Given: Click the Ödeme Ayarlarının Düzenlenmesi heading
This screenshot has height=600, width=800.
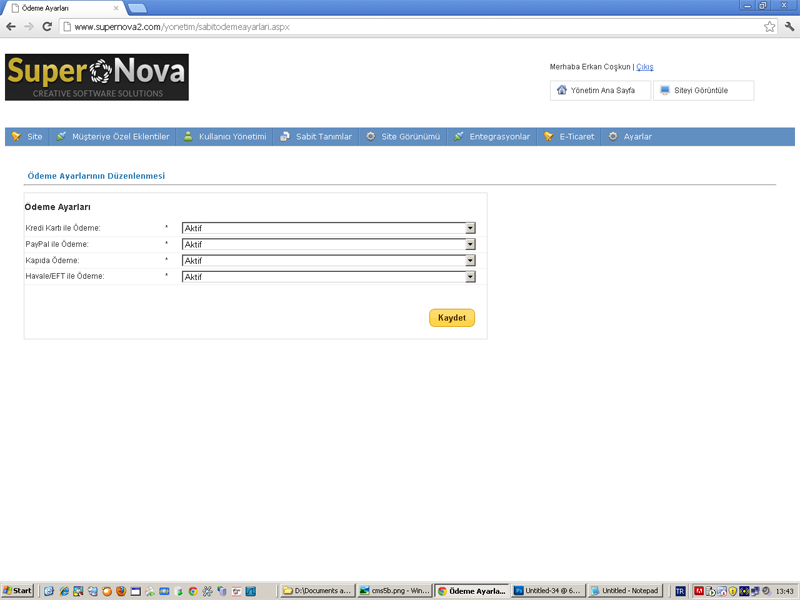Looking at the screenshot, I should [x=96, y=176].
